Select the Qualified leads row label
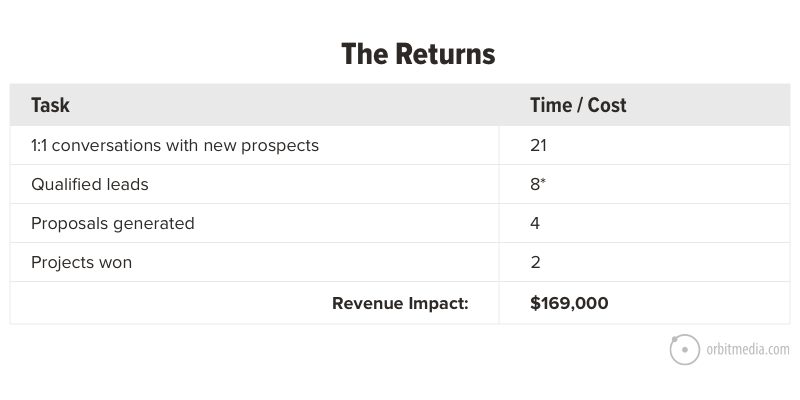800x400 pixels. [x=90, y=184]
